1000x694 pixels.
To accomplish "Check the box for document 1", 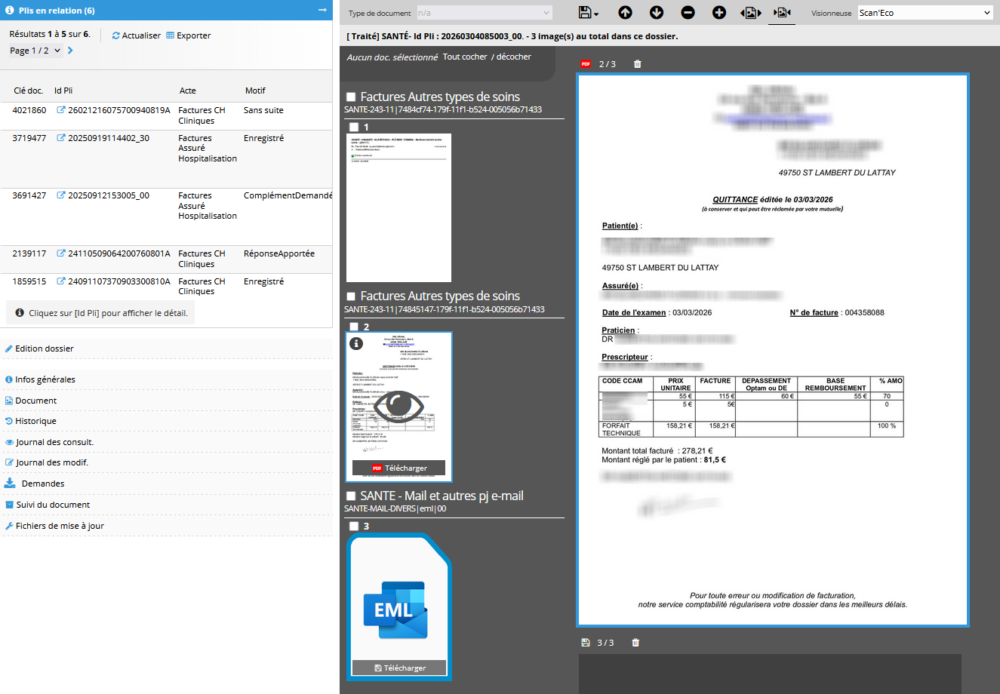I will pos(354,128).
